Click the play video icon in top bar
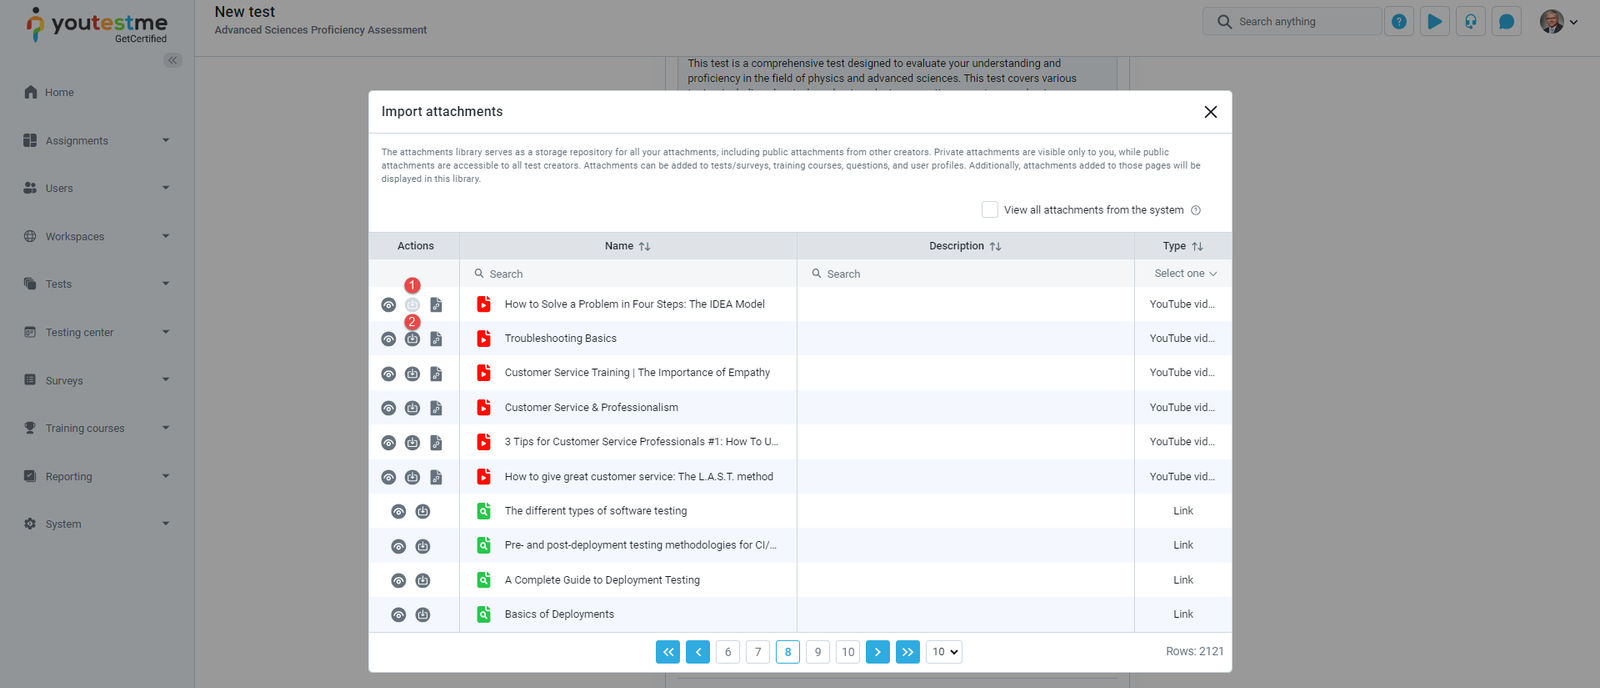The width and height of the screenshot is (1600, 688). 1435,22
